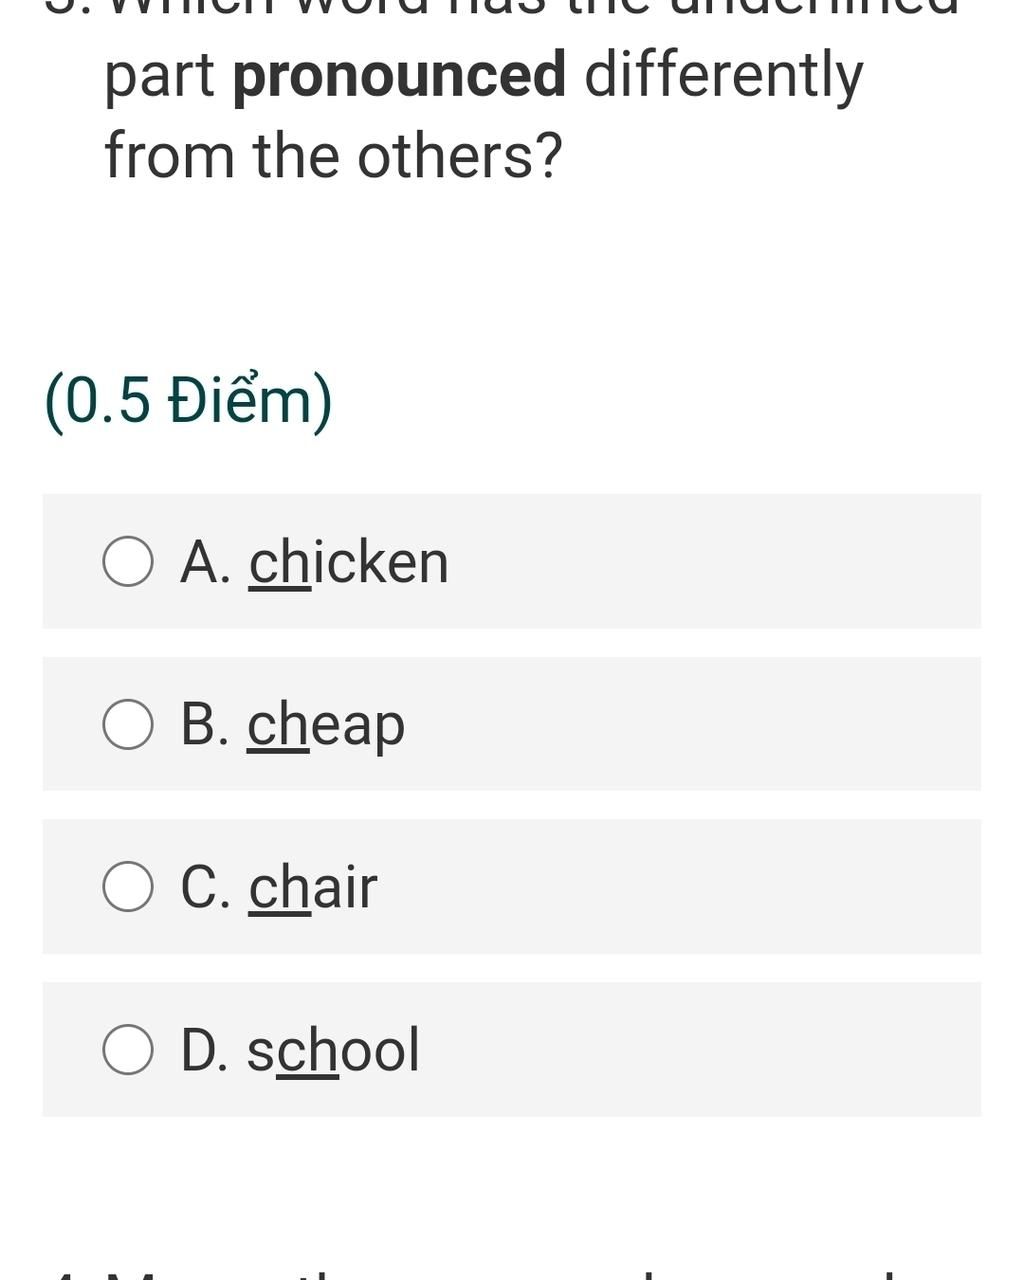Image resolution: width=1024 pixels, height=1280 pixels.
Task: Choose the A. chicken option row
Action: (511, 561)
